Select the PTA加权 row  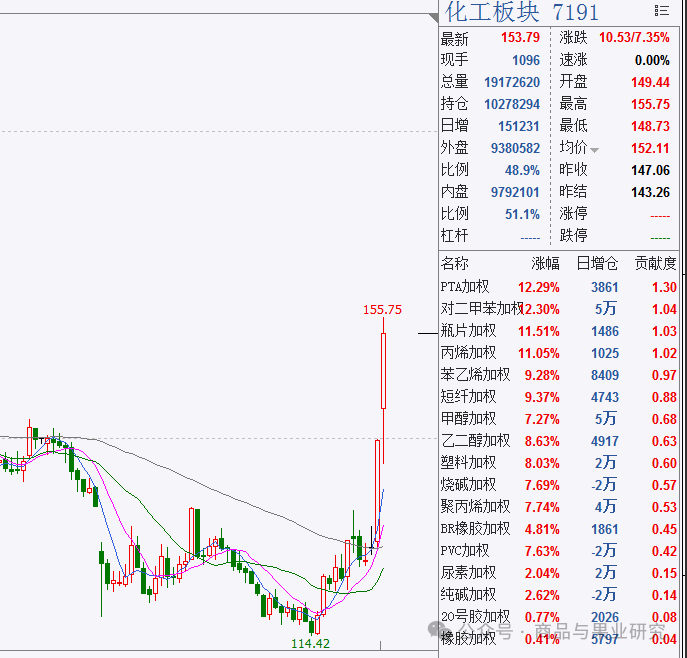click(559, 287)
